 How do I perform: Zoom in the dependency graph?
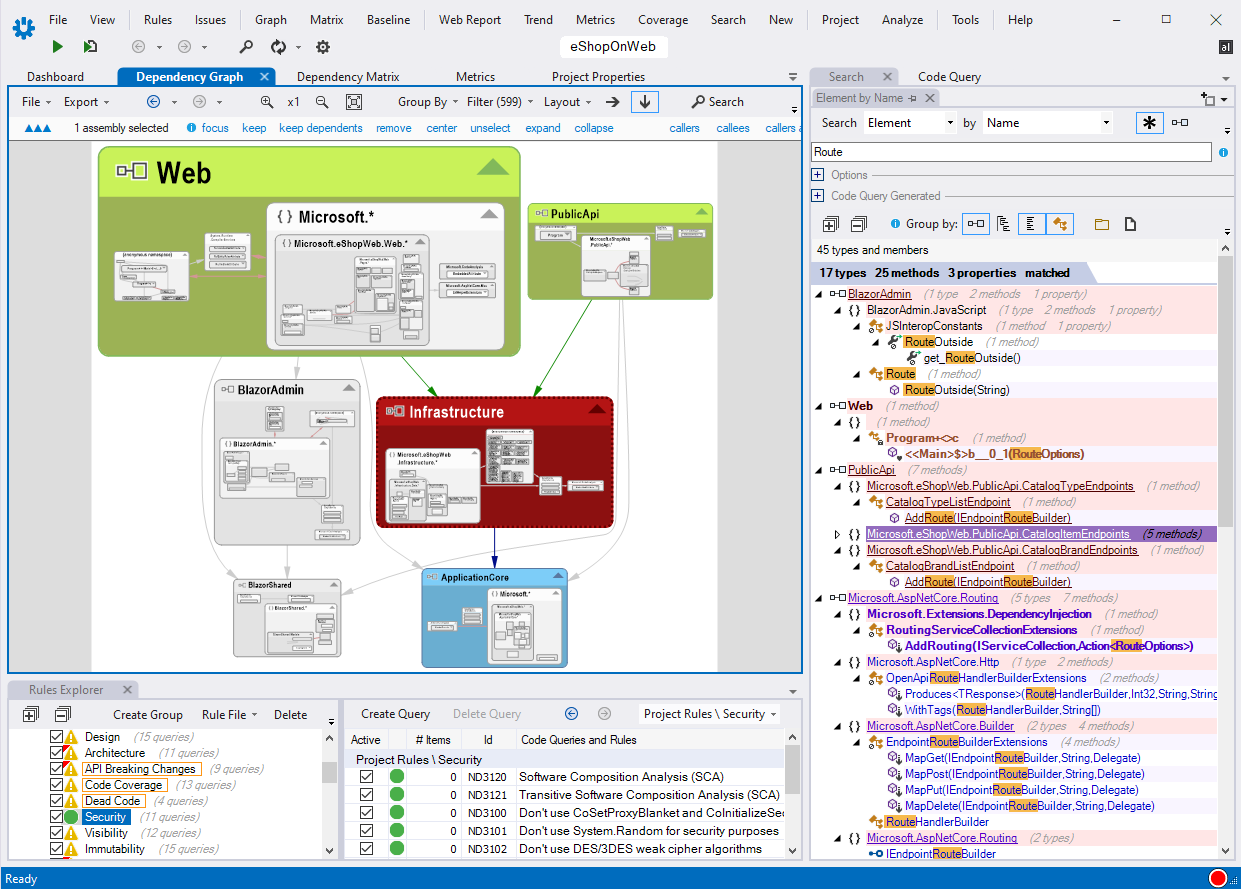267,102
